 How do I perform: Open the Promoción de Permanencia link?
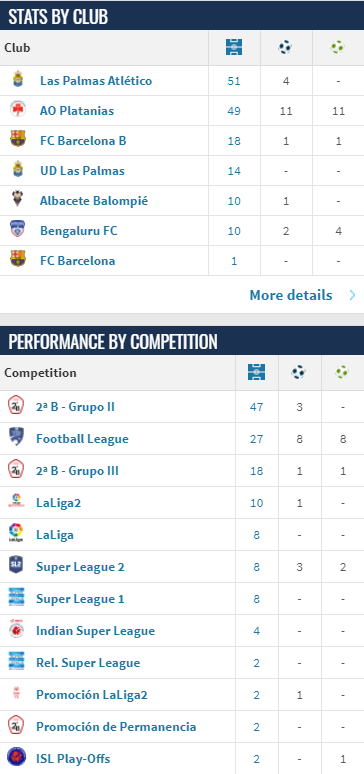click(116, 727)
